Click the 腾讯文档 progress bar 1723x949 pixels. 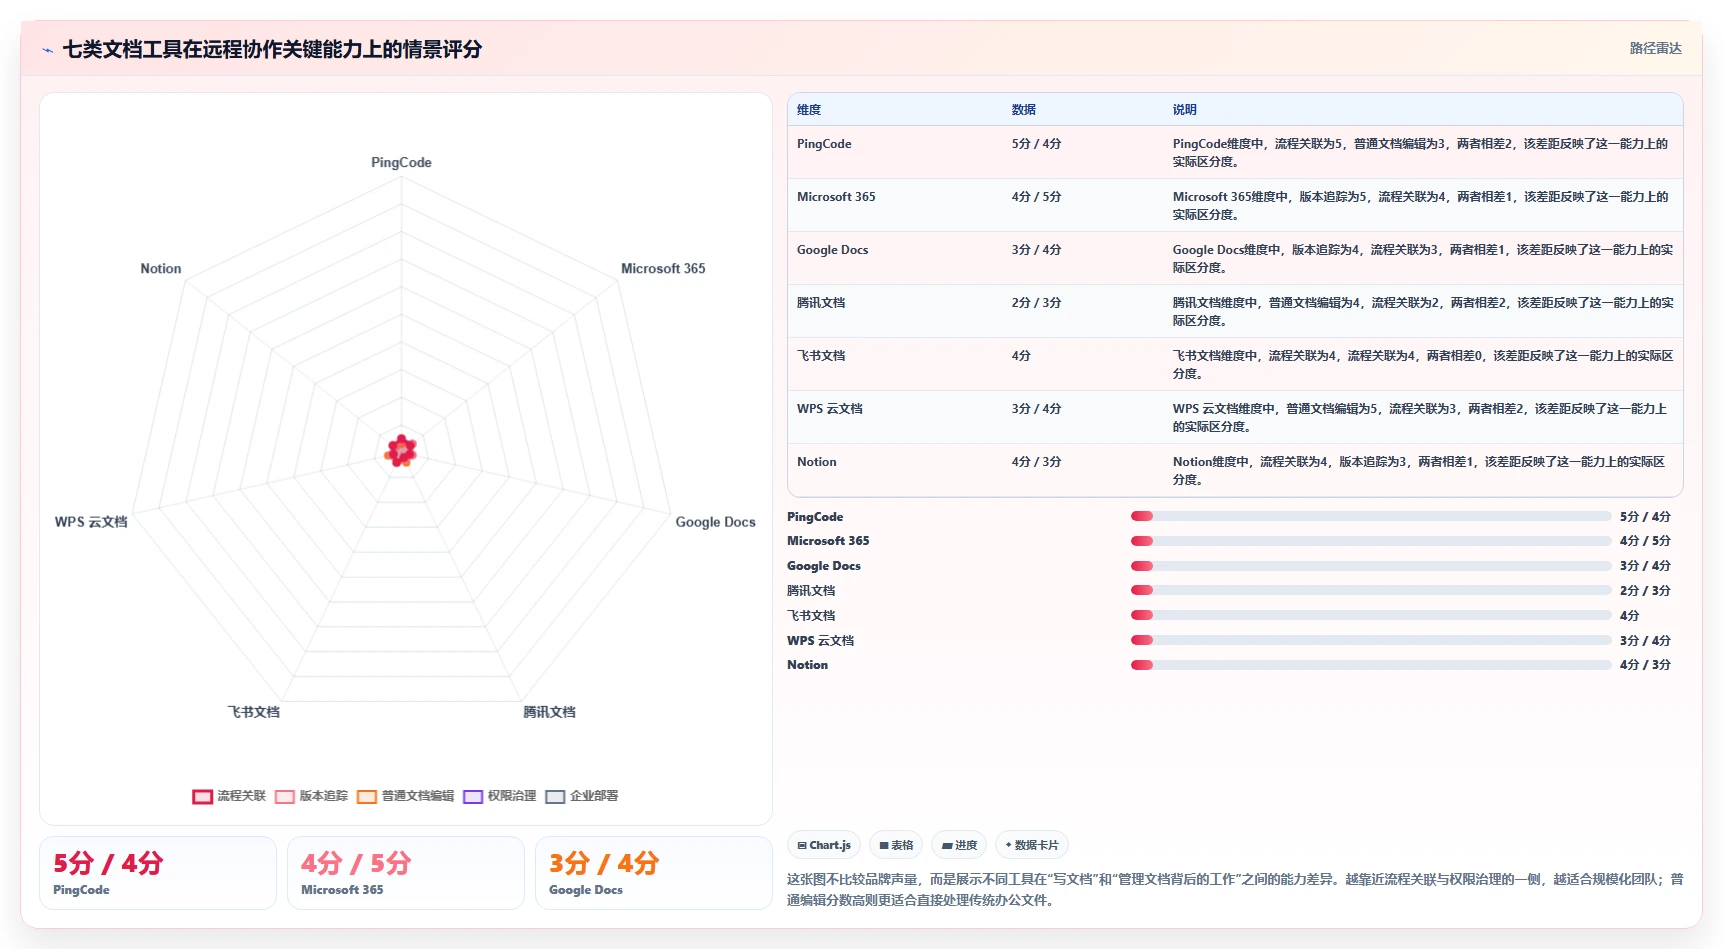point(1371,591)
